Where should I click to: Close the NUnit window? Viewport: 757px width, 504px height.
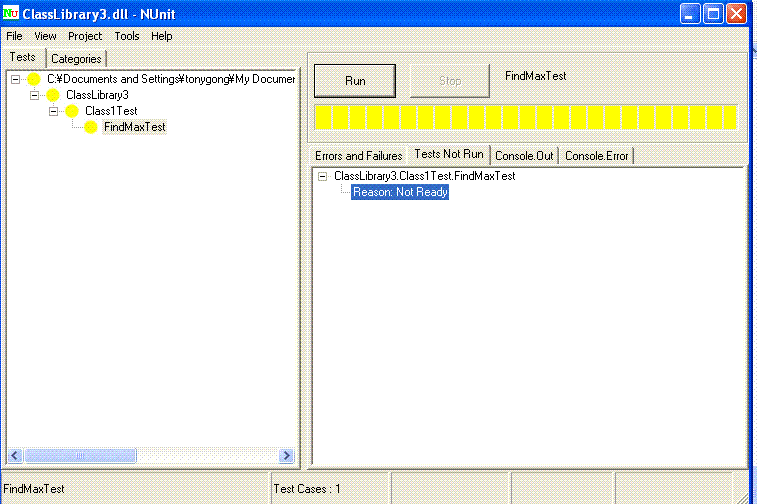736,14
